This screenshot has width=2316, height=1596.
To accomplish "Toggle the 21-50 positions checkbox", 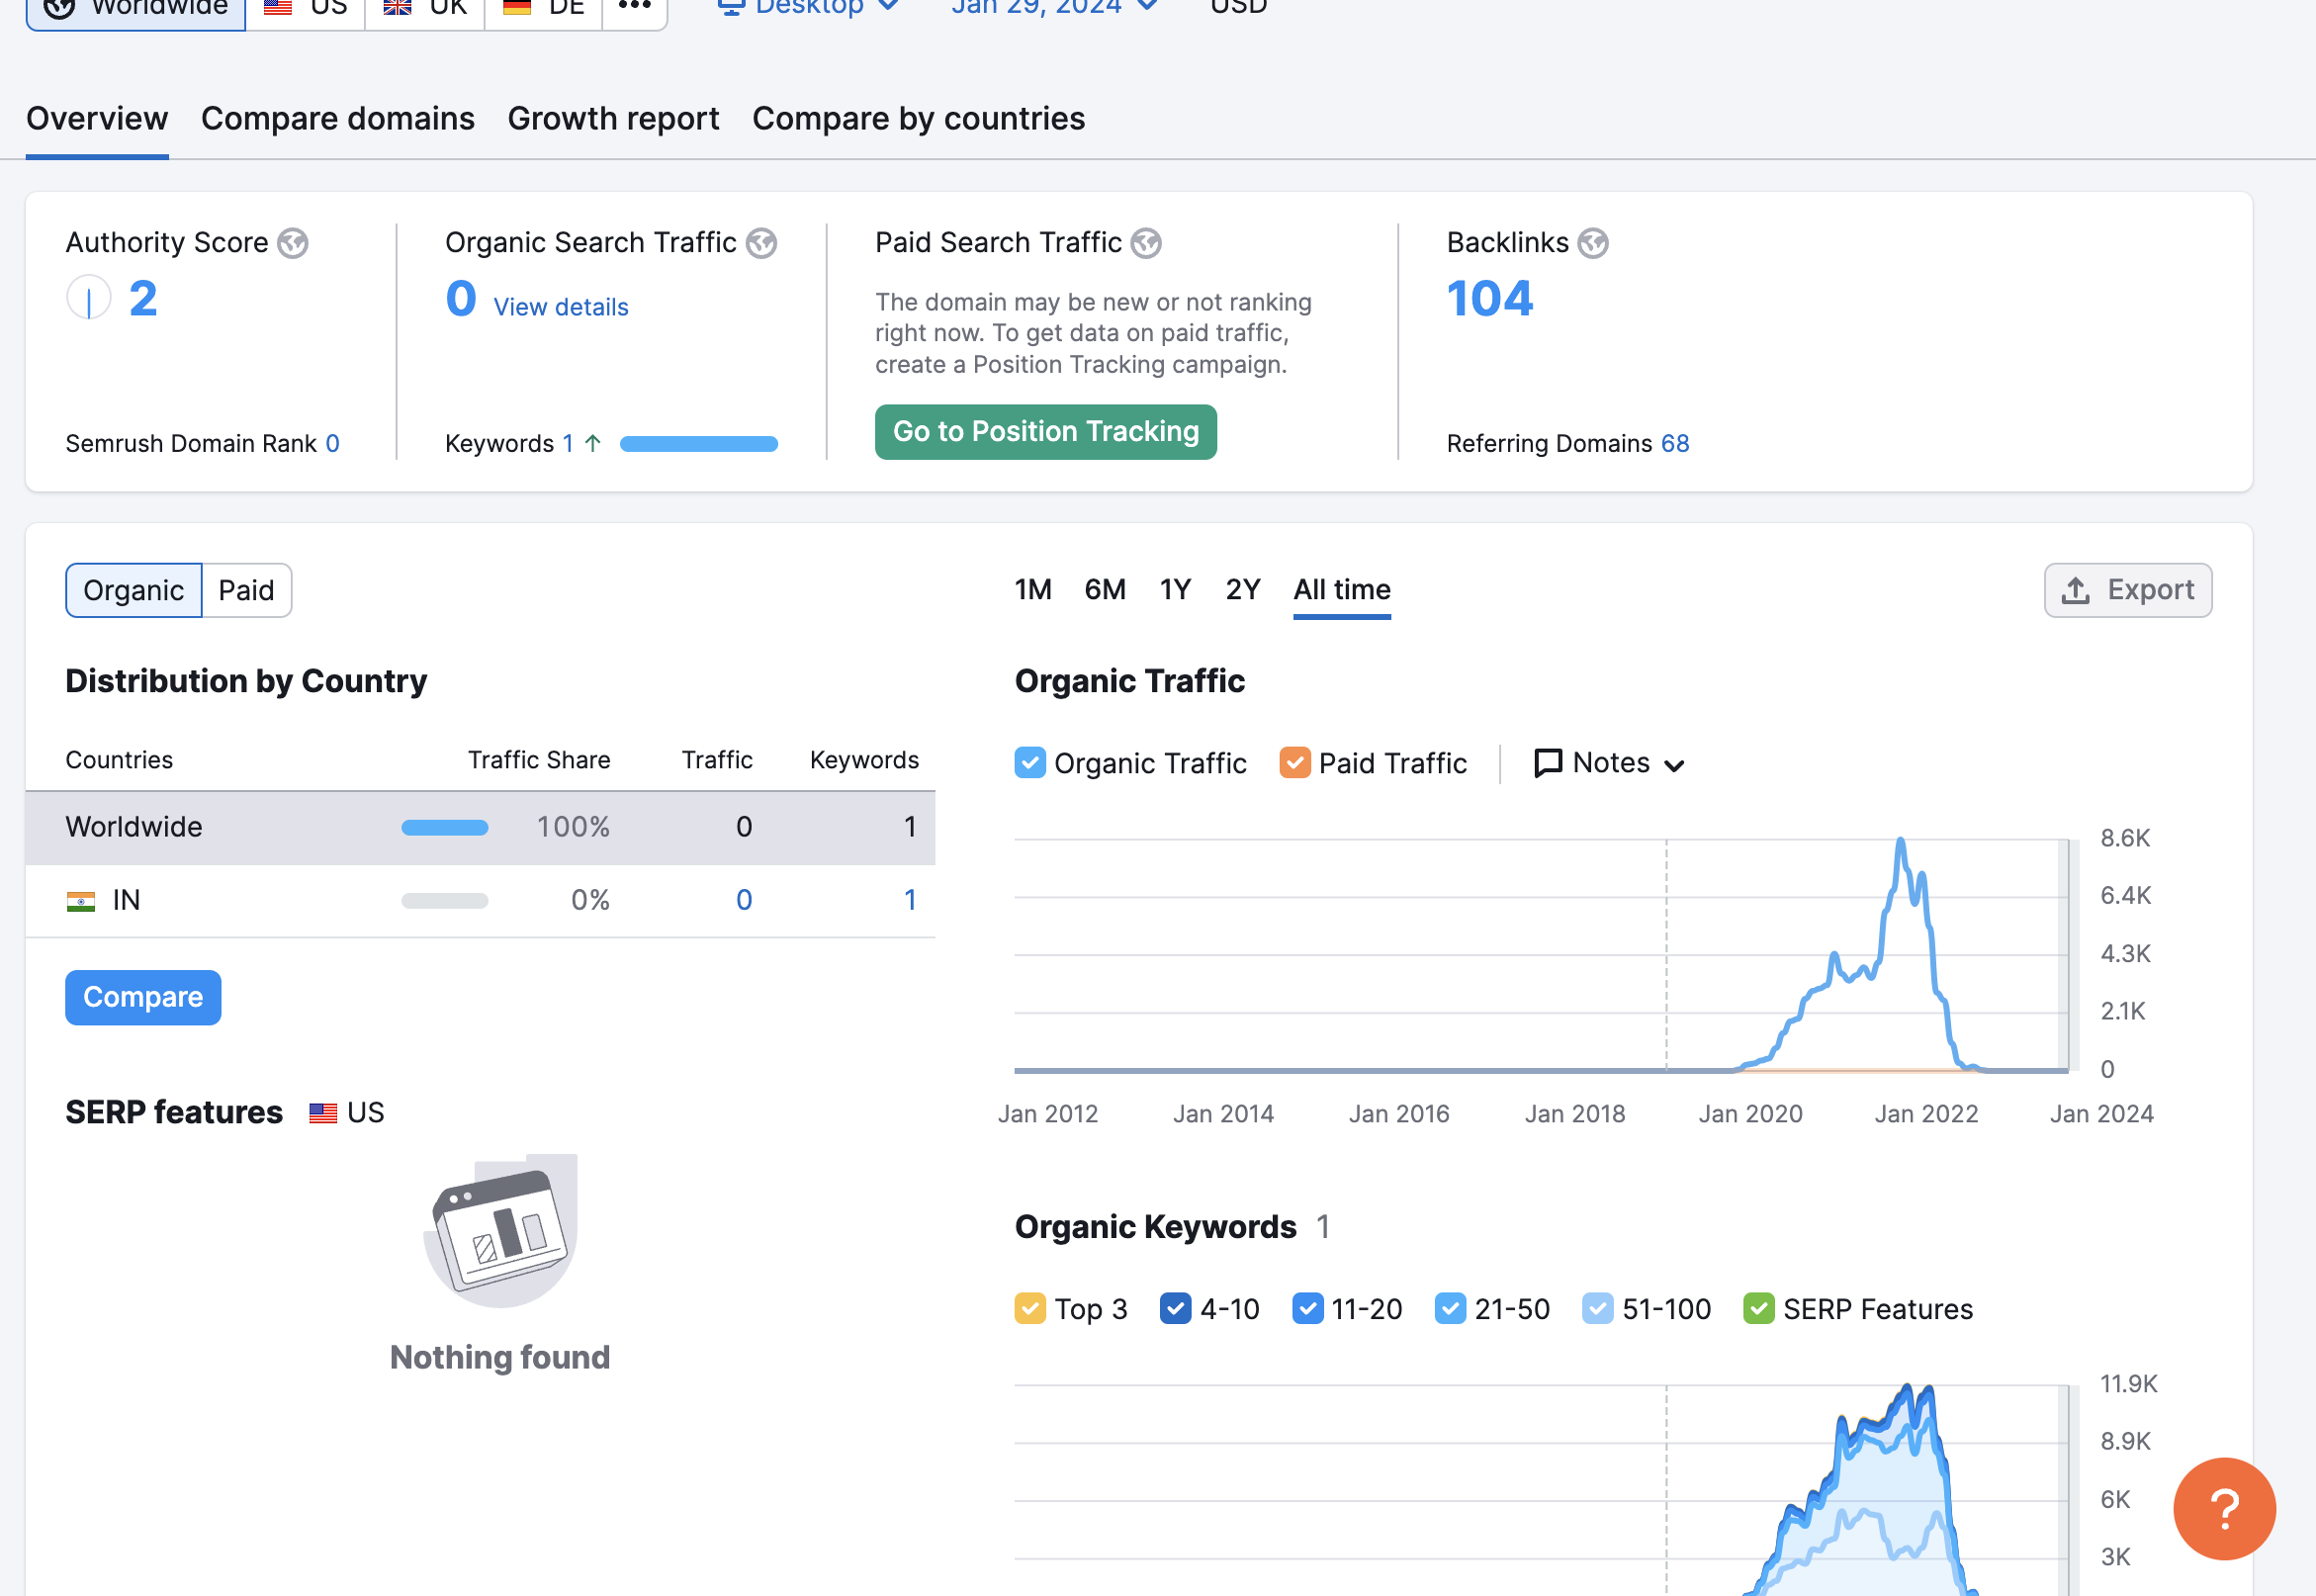I will pyautogui.click(x=1451, y=1309).
